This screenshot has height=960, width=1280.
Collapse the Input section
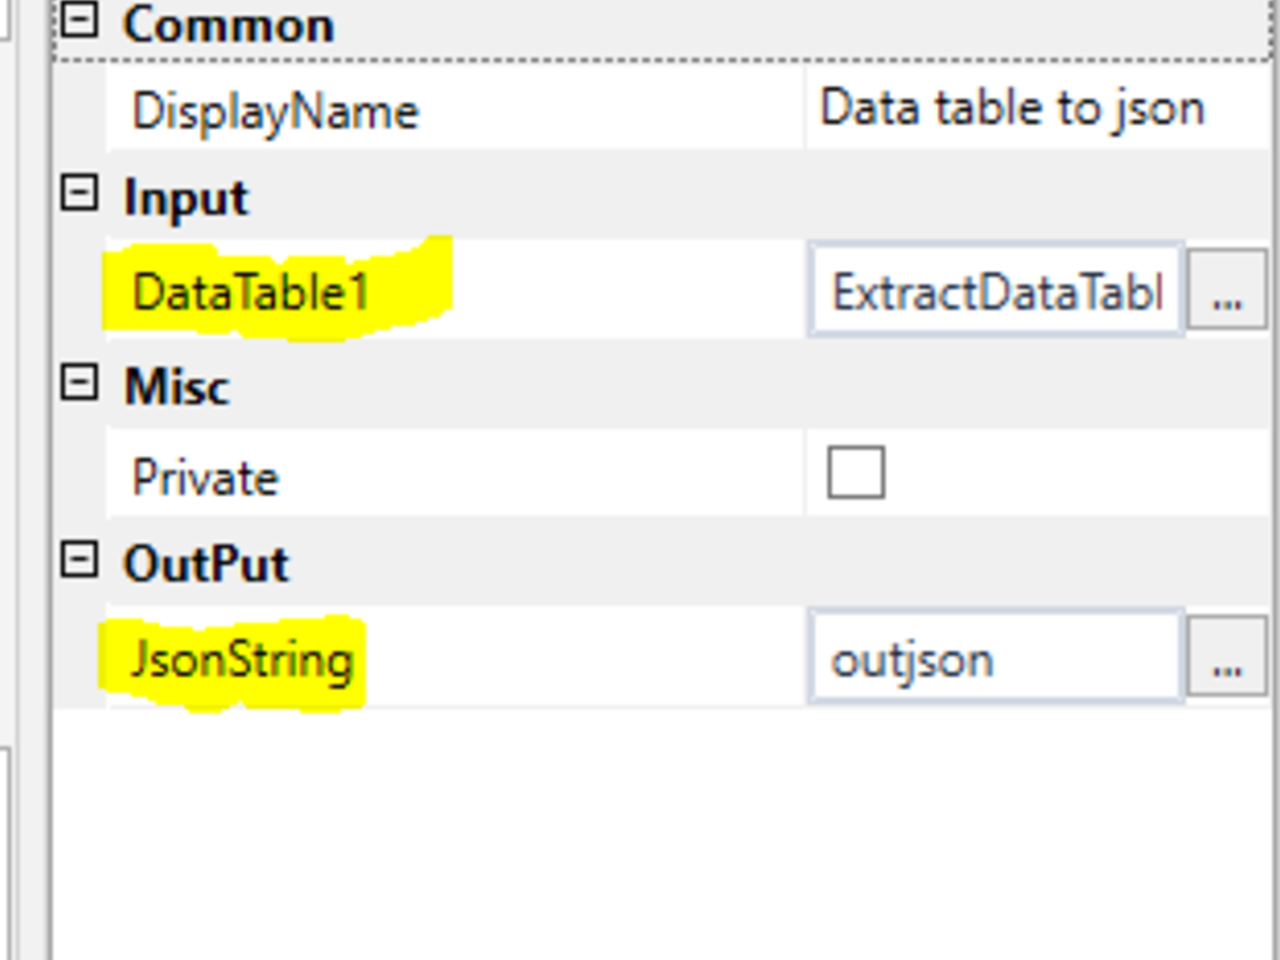[x=79, y=193]
